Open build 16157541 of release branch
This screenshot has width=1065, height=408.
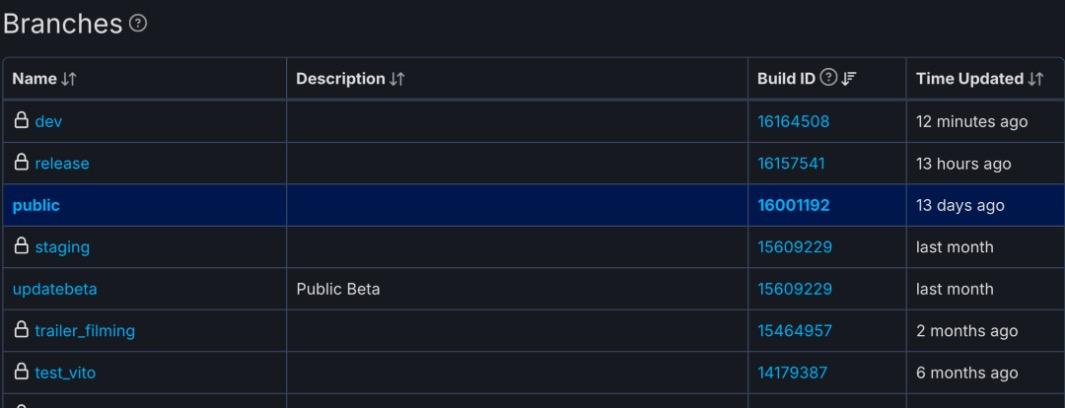tap(791, 164)
